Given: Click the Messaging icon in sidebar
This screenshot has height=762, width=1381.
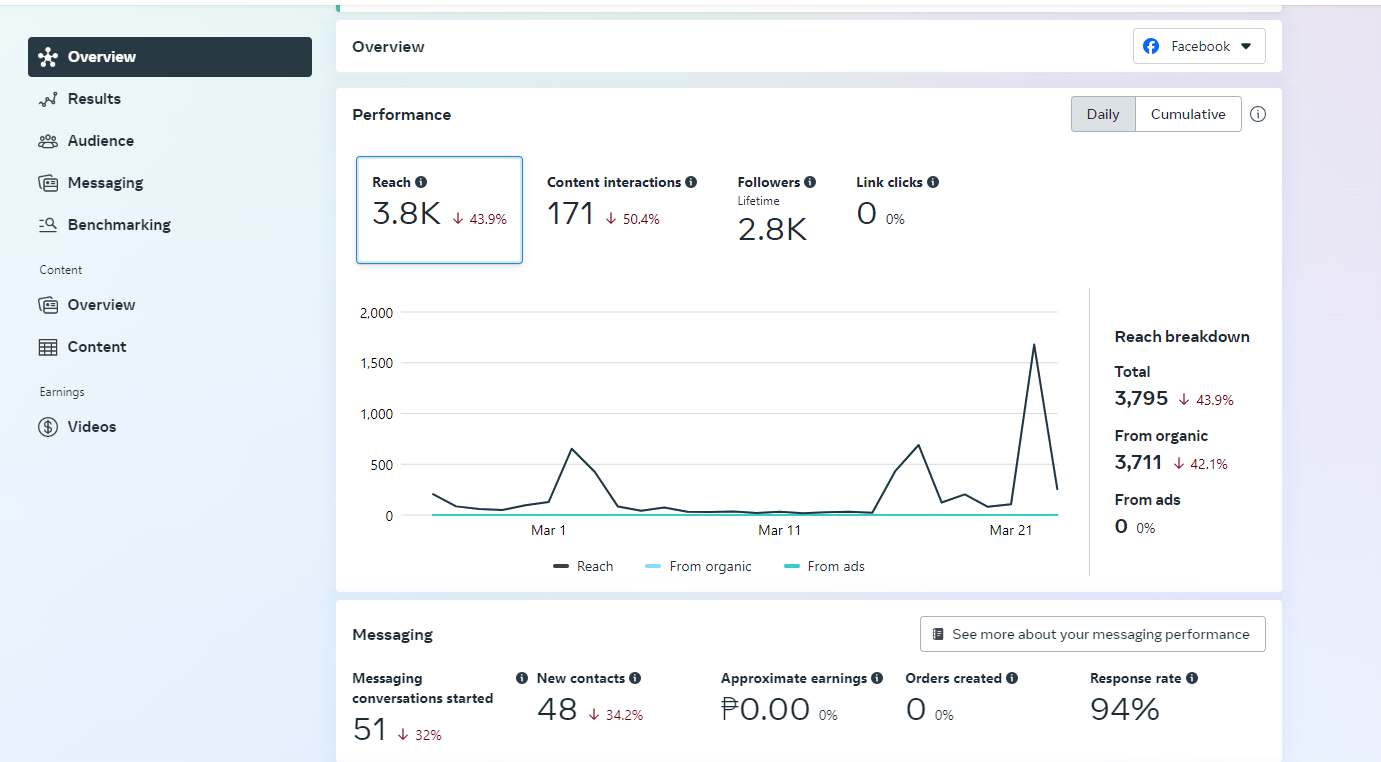Looking at the screenshot, I should (48, 183).
